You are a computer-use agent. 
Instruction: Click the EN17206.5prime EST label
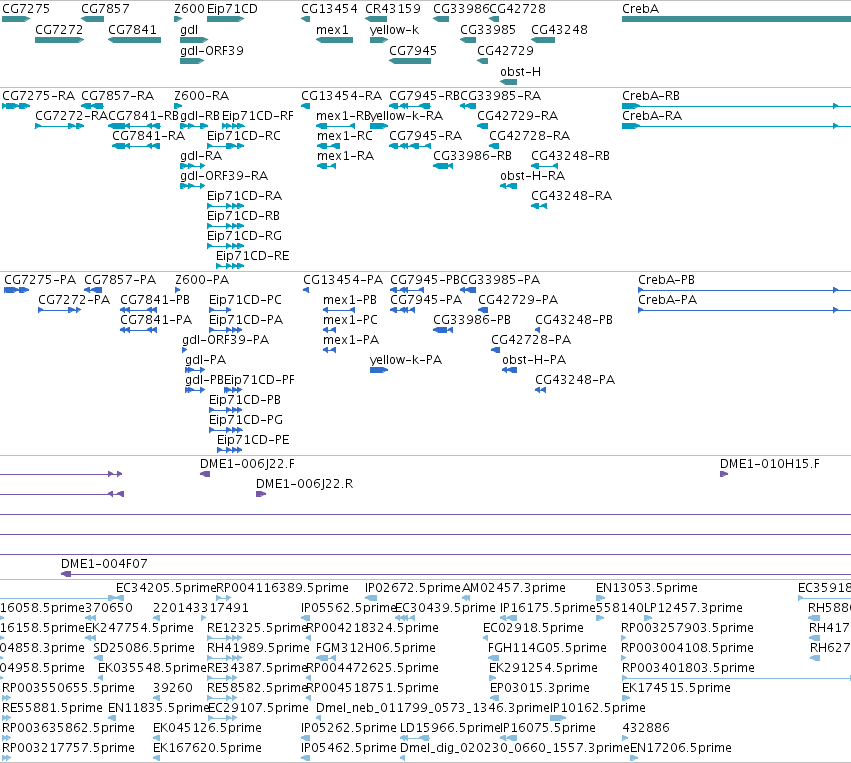pyautogui.click(x=681, y=748)
